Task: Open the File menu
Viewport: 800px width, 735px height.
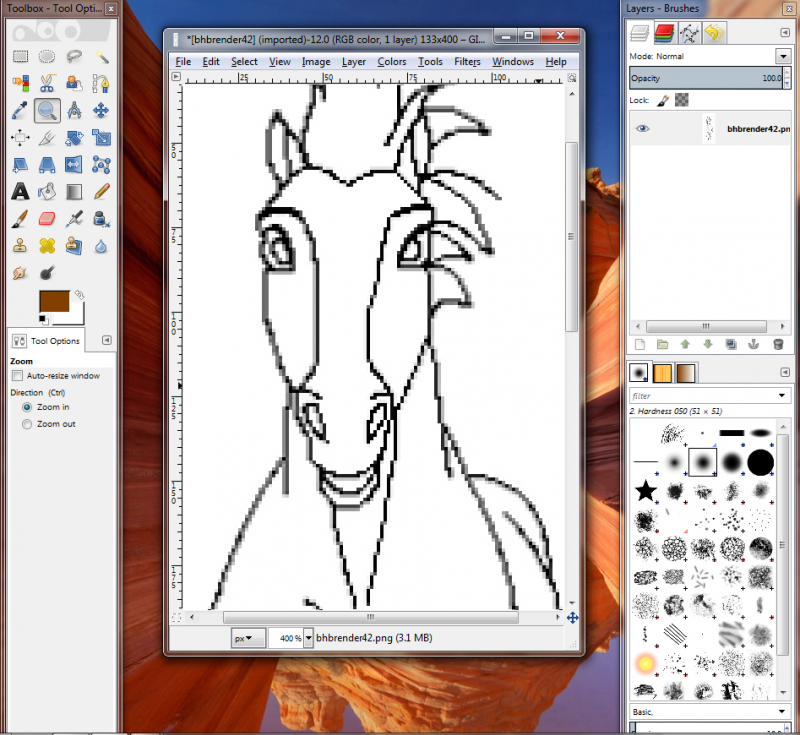Action: [183, 62]
